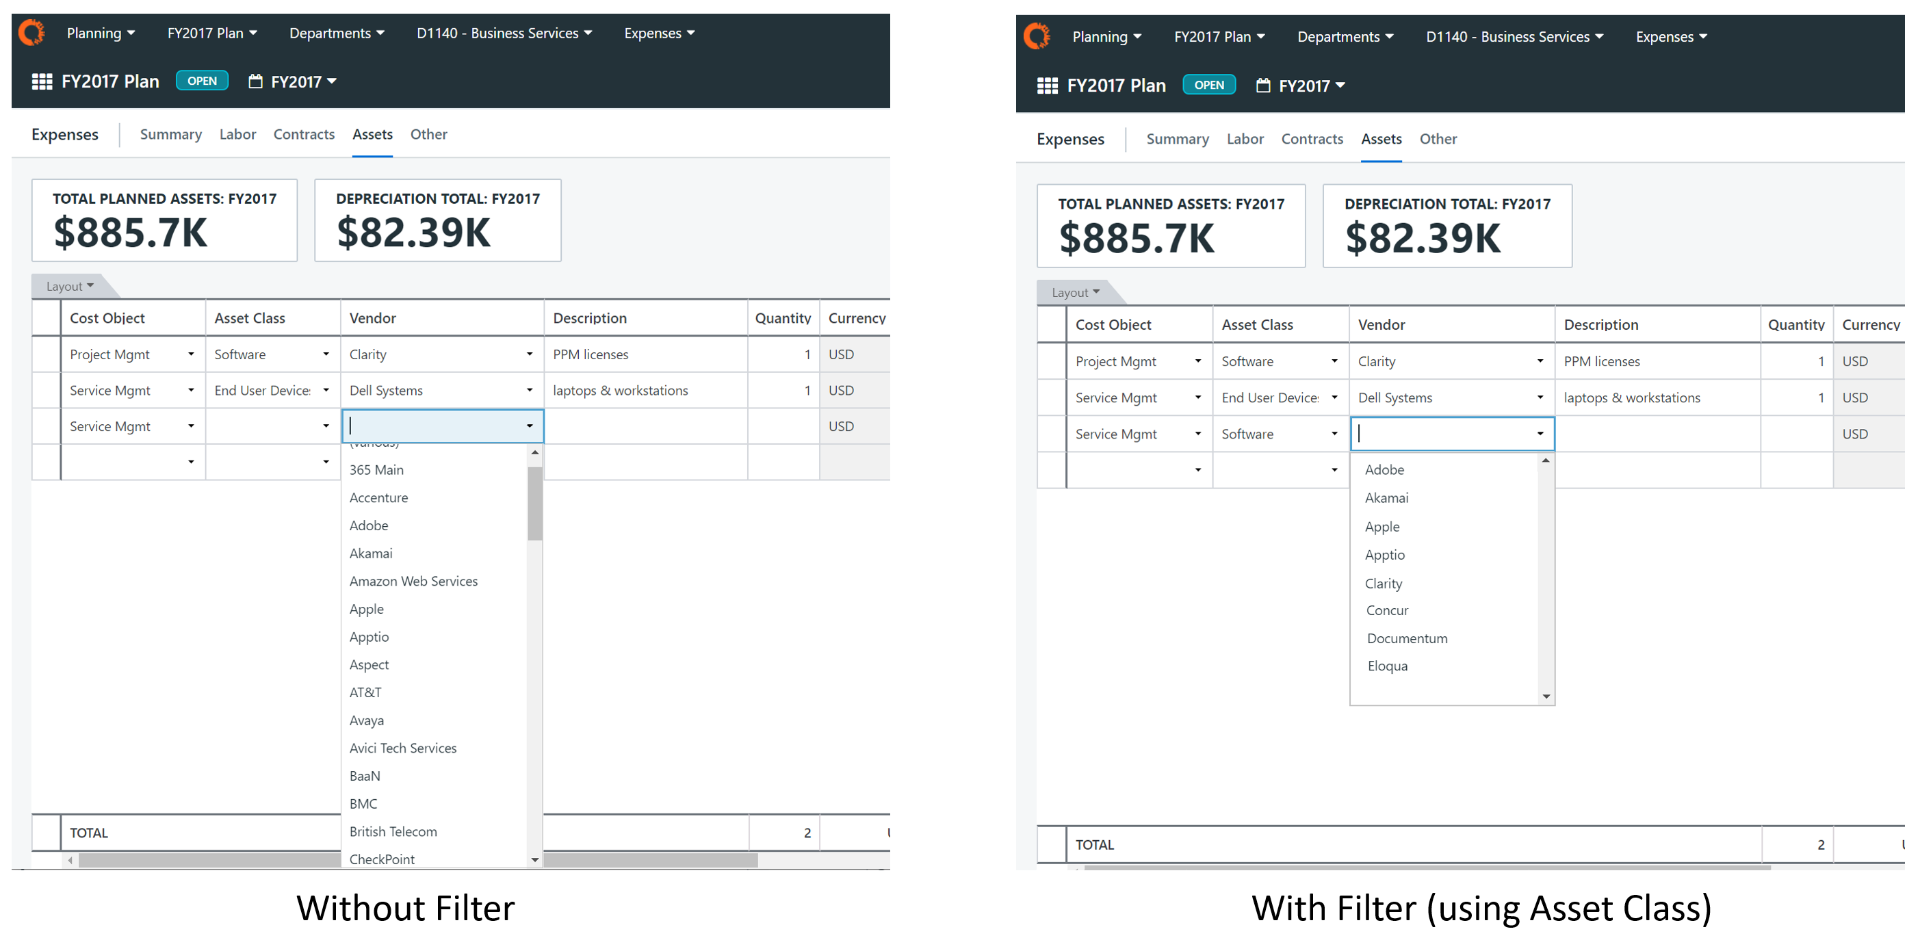The image size is (1920, 938).
Task: Click the calendar icon next to FY2017, right screenshot
Action: click(1263, 86)
